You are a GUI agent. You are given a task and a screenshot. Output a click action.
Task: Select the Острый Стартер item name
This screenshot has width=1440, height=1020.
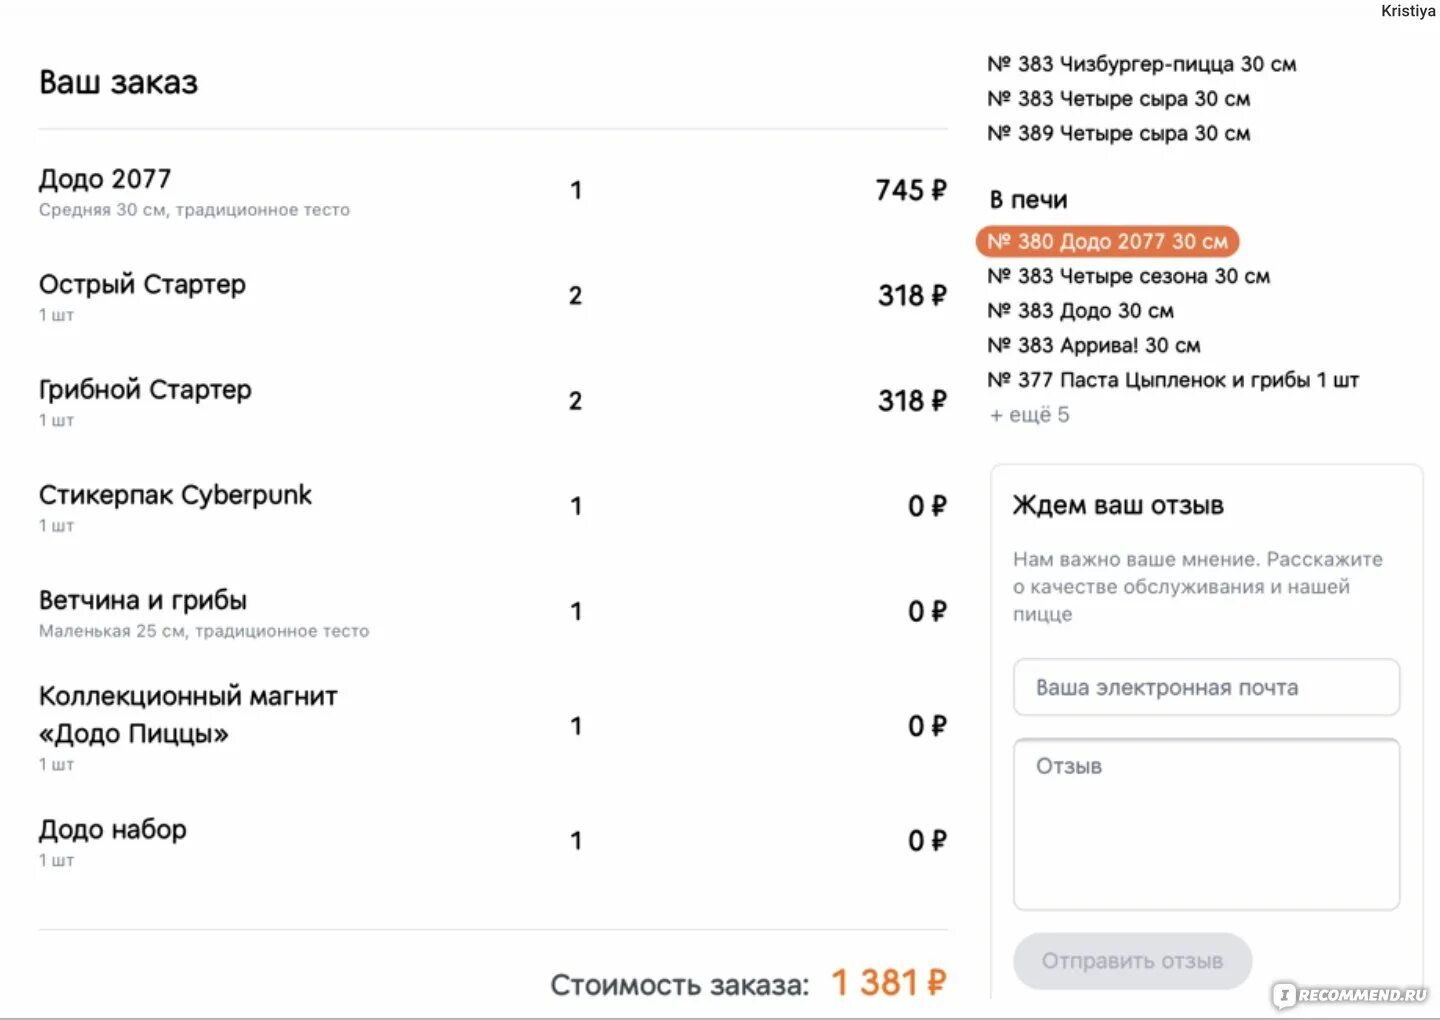142,285
